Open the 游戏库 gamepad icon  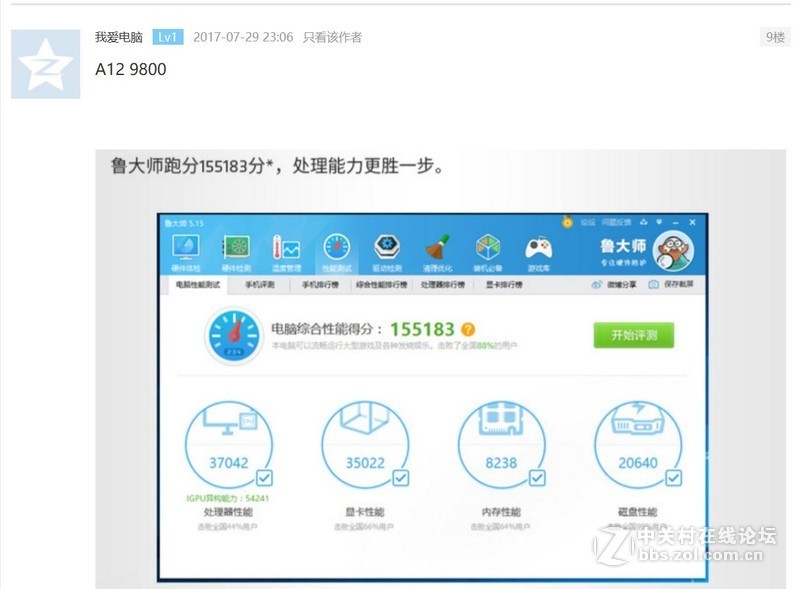click(538, 252)
